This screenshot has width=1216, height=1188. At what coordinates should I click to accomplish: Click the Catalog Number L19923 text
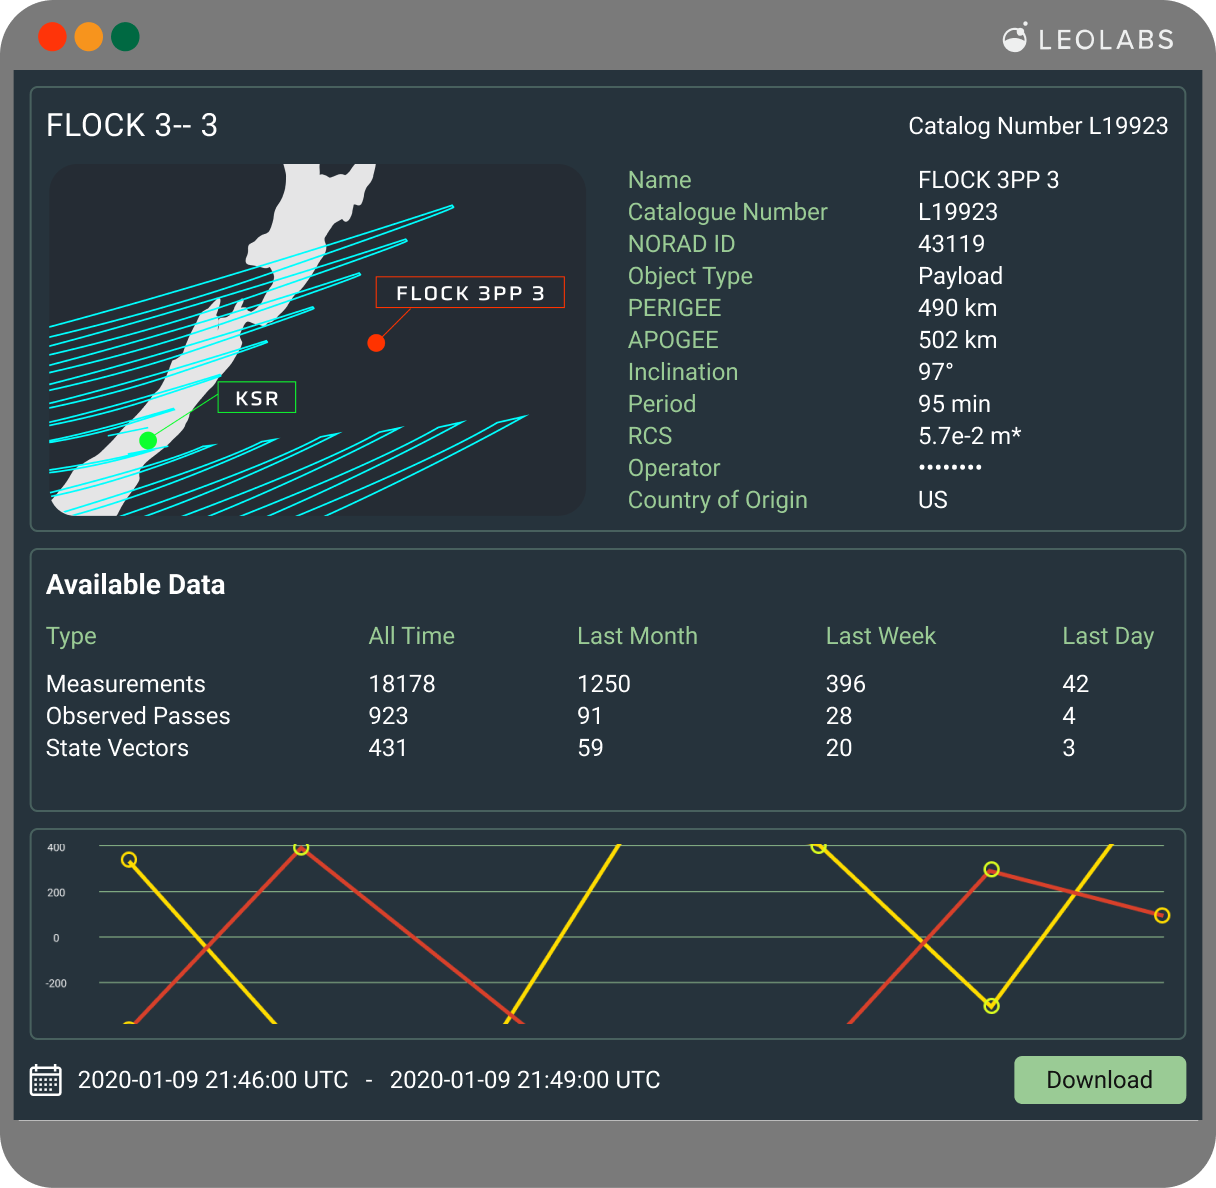click(1038, 126)
